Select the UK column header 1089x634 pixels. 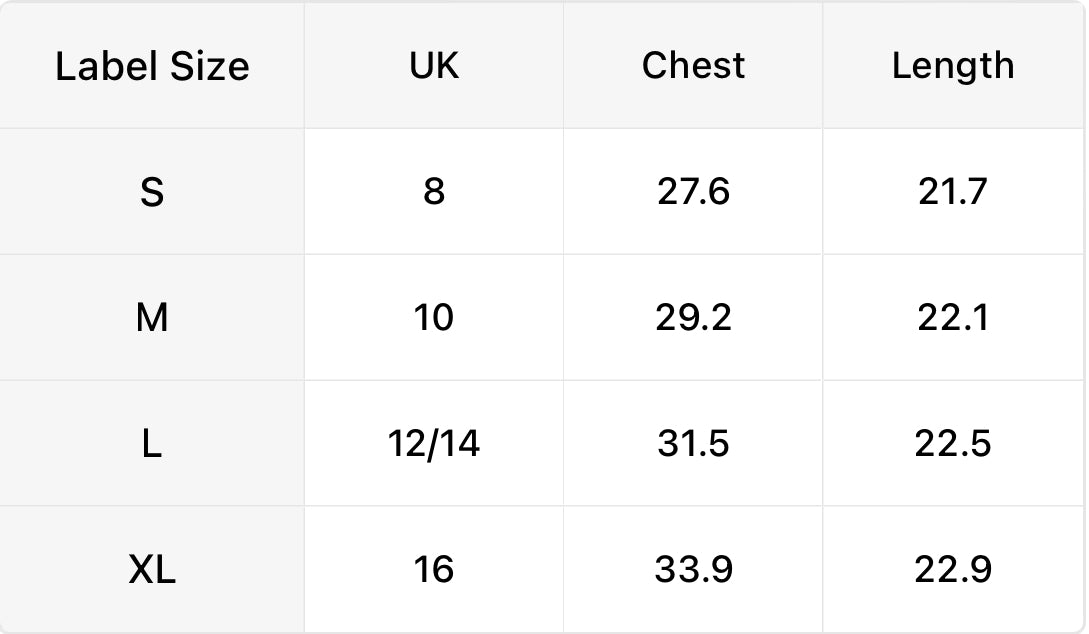click(433, 66)
